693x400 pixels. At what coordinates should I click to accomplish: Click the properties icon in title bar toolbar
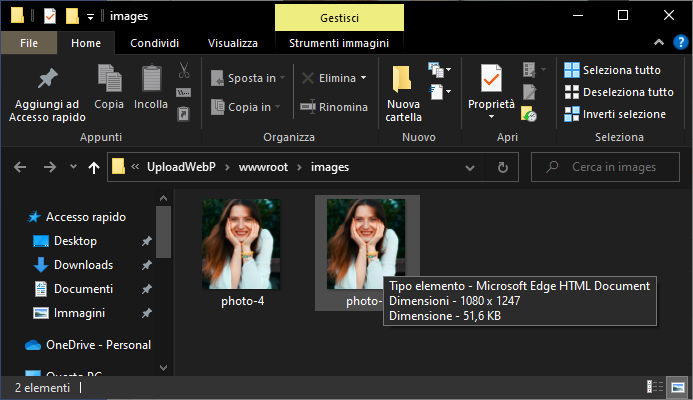(50, 16)
